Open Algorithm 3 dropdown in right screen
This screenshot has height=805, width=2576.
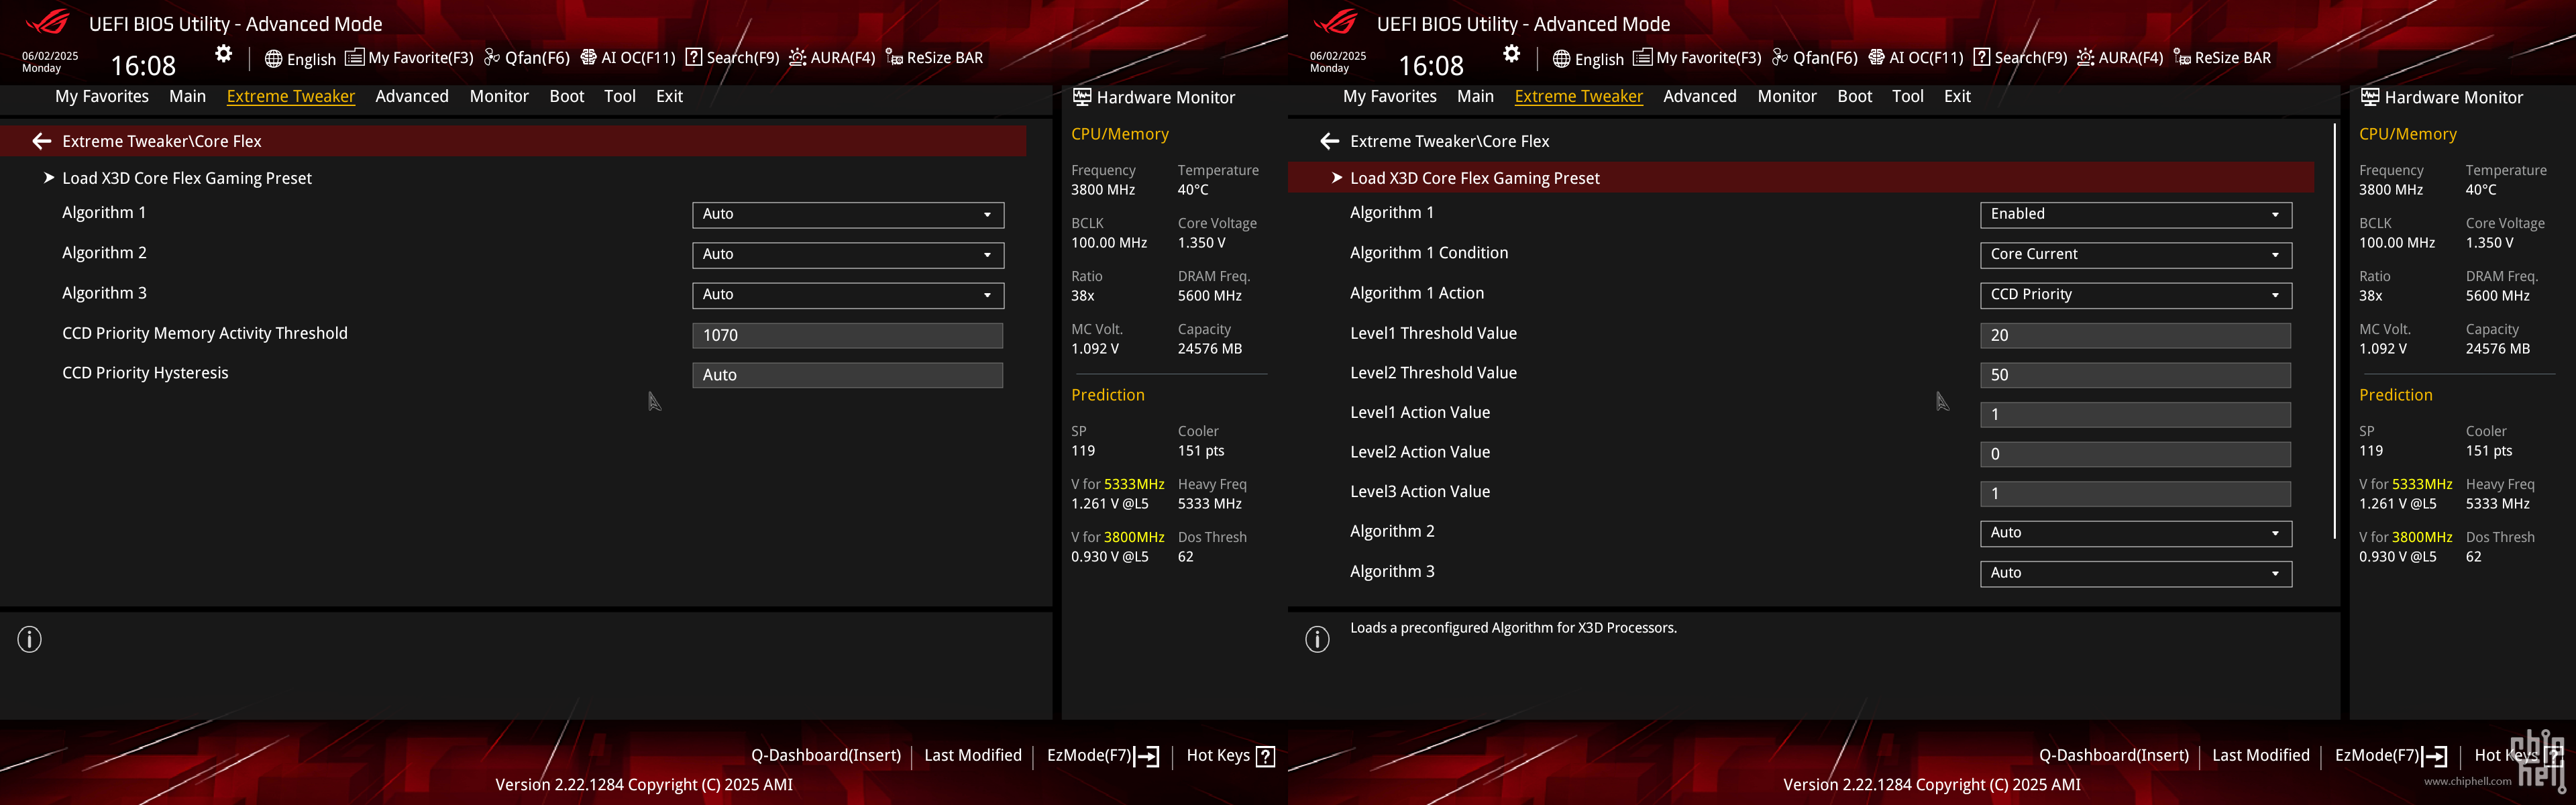click(2136, 573)
